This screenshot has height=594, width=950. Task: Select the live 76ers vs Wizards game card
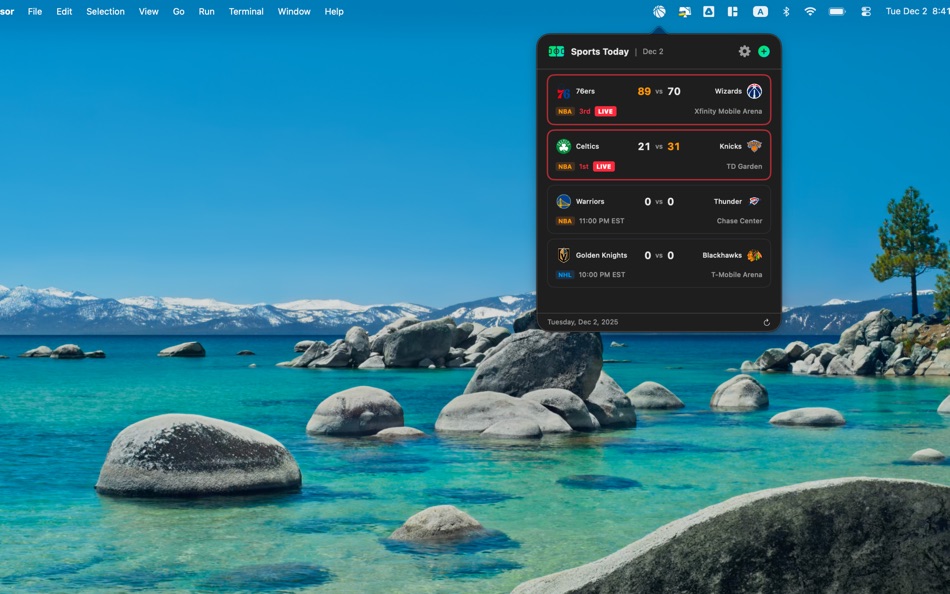658,100
